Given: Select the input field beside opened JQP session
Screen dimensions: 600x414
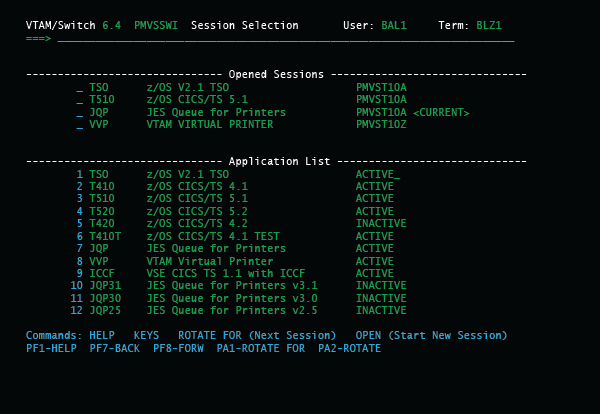Looking at the screenshot, I should [x=80, y=113].
